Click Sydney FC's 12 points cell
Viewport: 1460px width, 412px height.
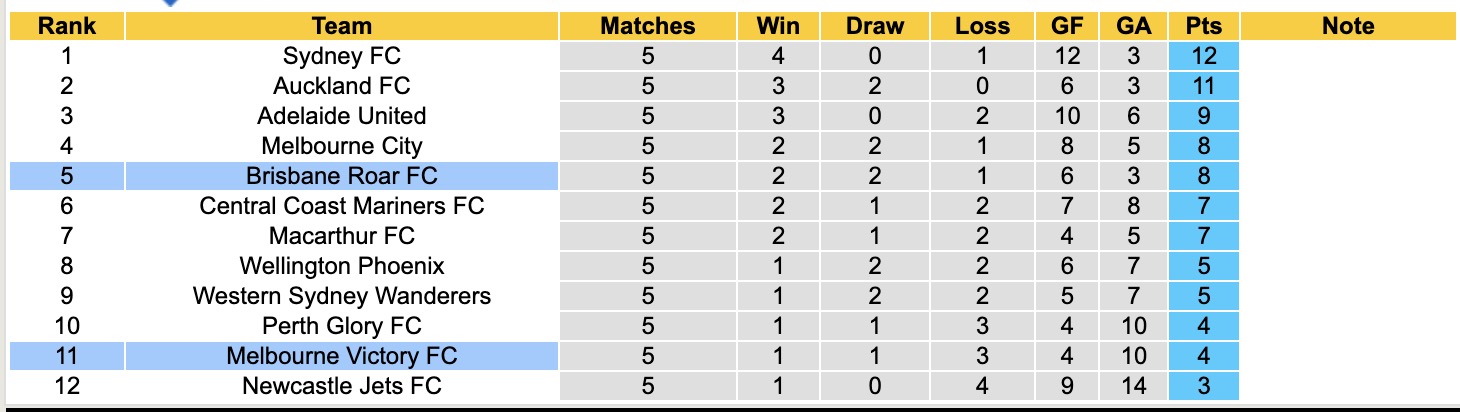pos(1203,56)
